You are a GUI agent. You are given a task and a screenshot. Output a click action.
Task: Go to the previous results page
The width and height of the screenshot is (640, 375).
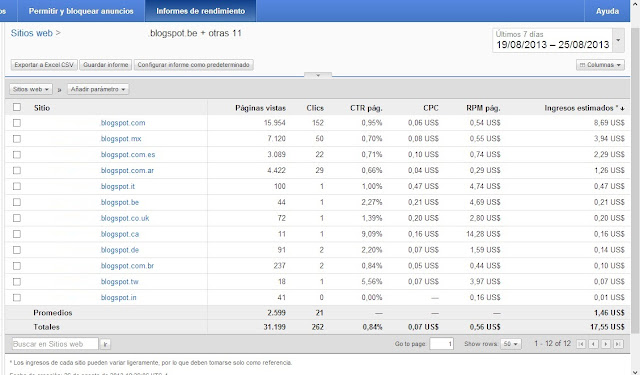(x=593, y=344)
